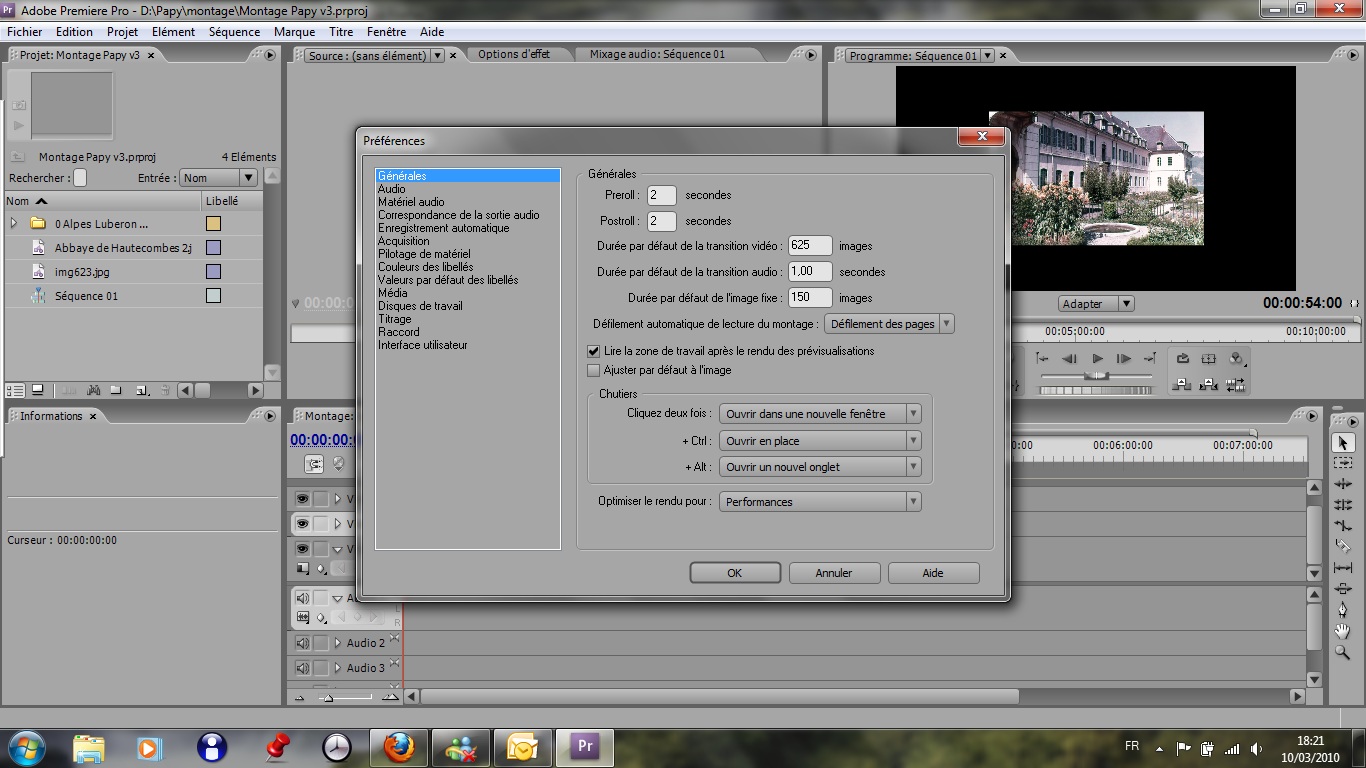Select 'Interface utilisateur' preference category
This screenshot has height=768, width=1366.
[422, 345]
